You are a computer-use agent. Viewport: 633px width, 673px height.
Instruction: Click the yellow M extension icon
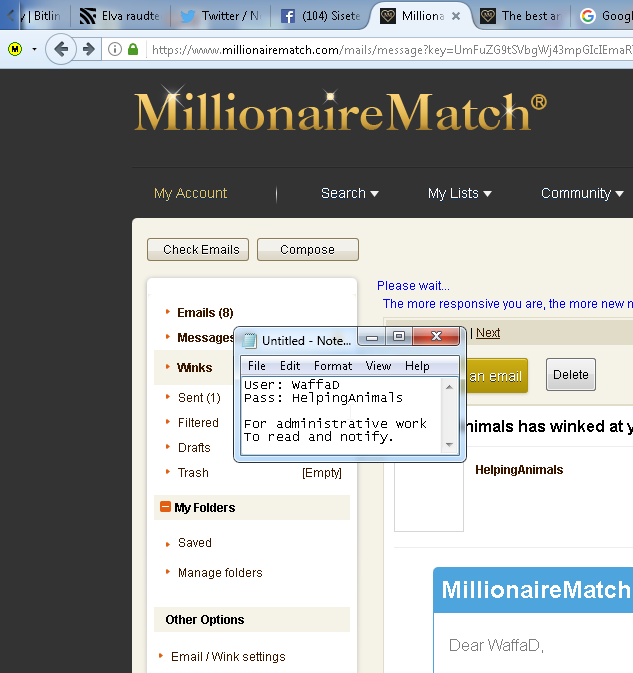pos(15,49)
